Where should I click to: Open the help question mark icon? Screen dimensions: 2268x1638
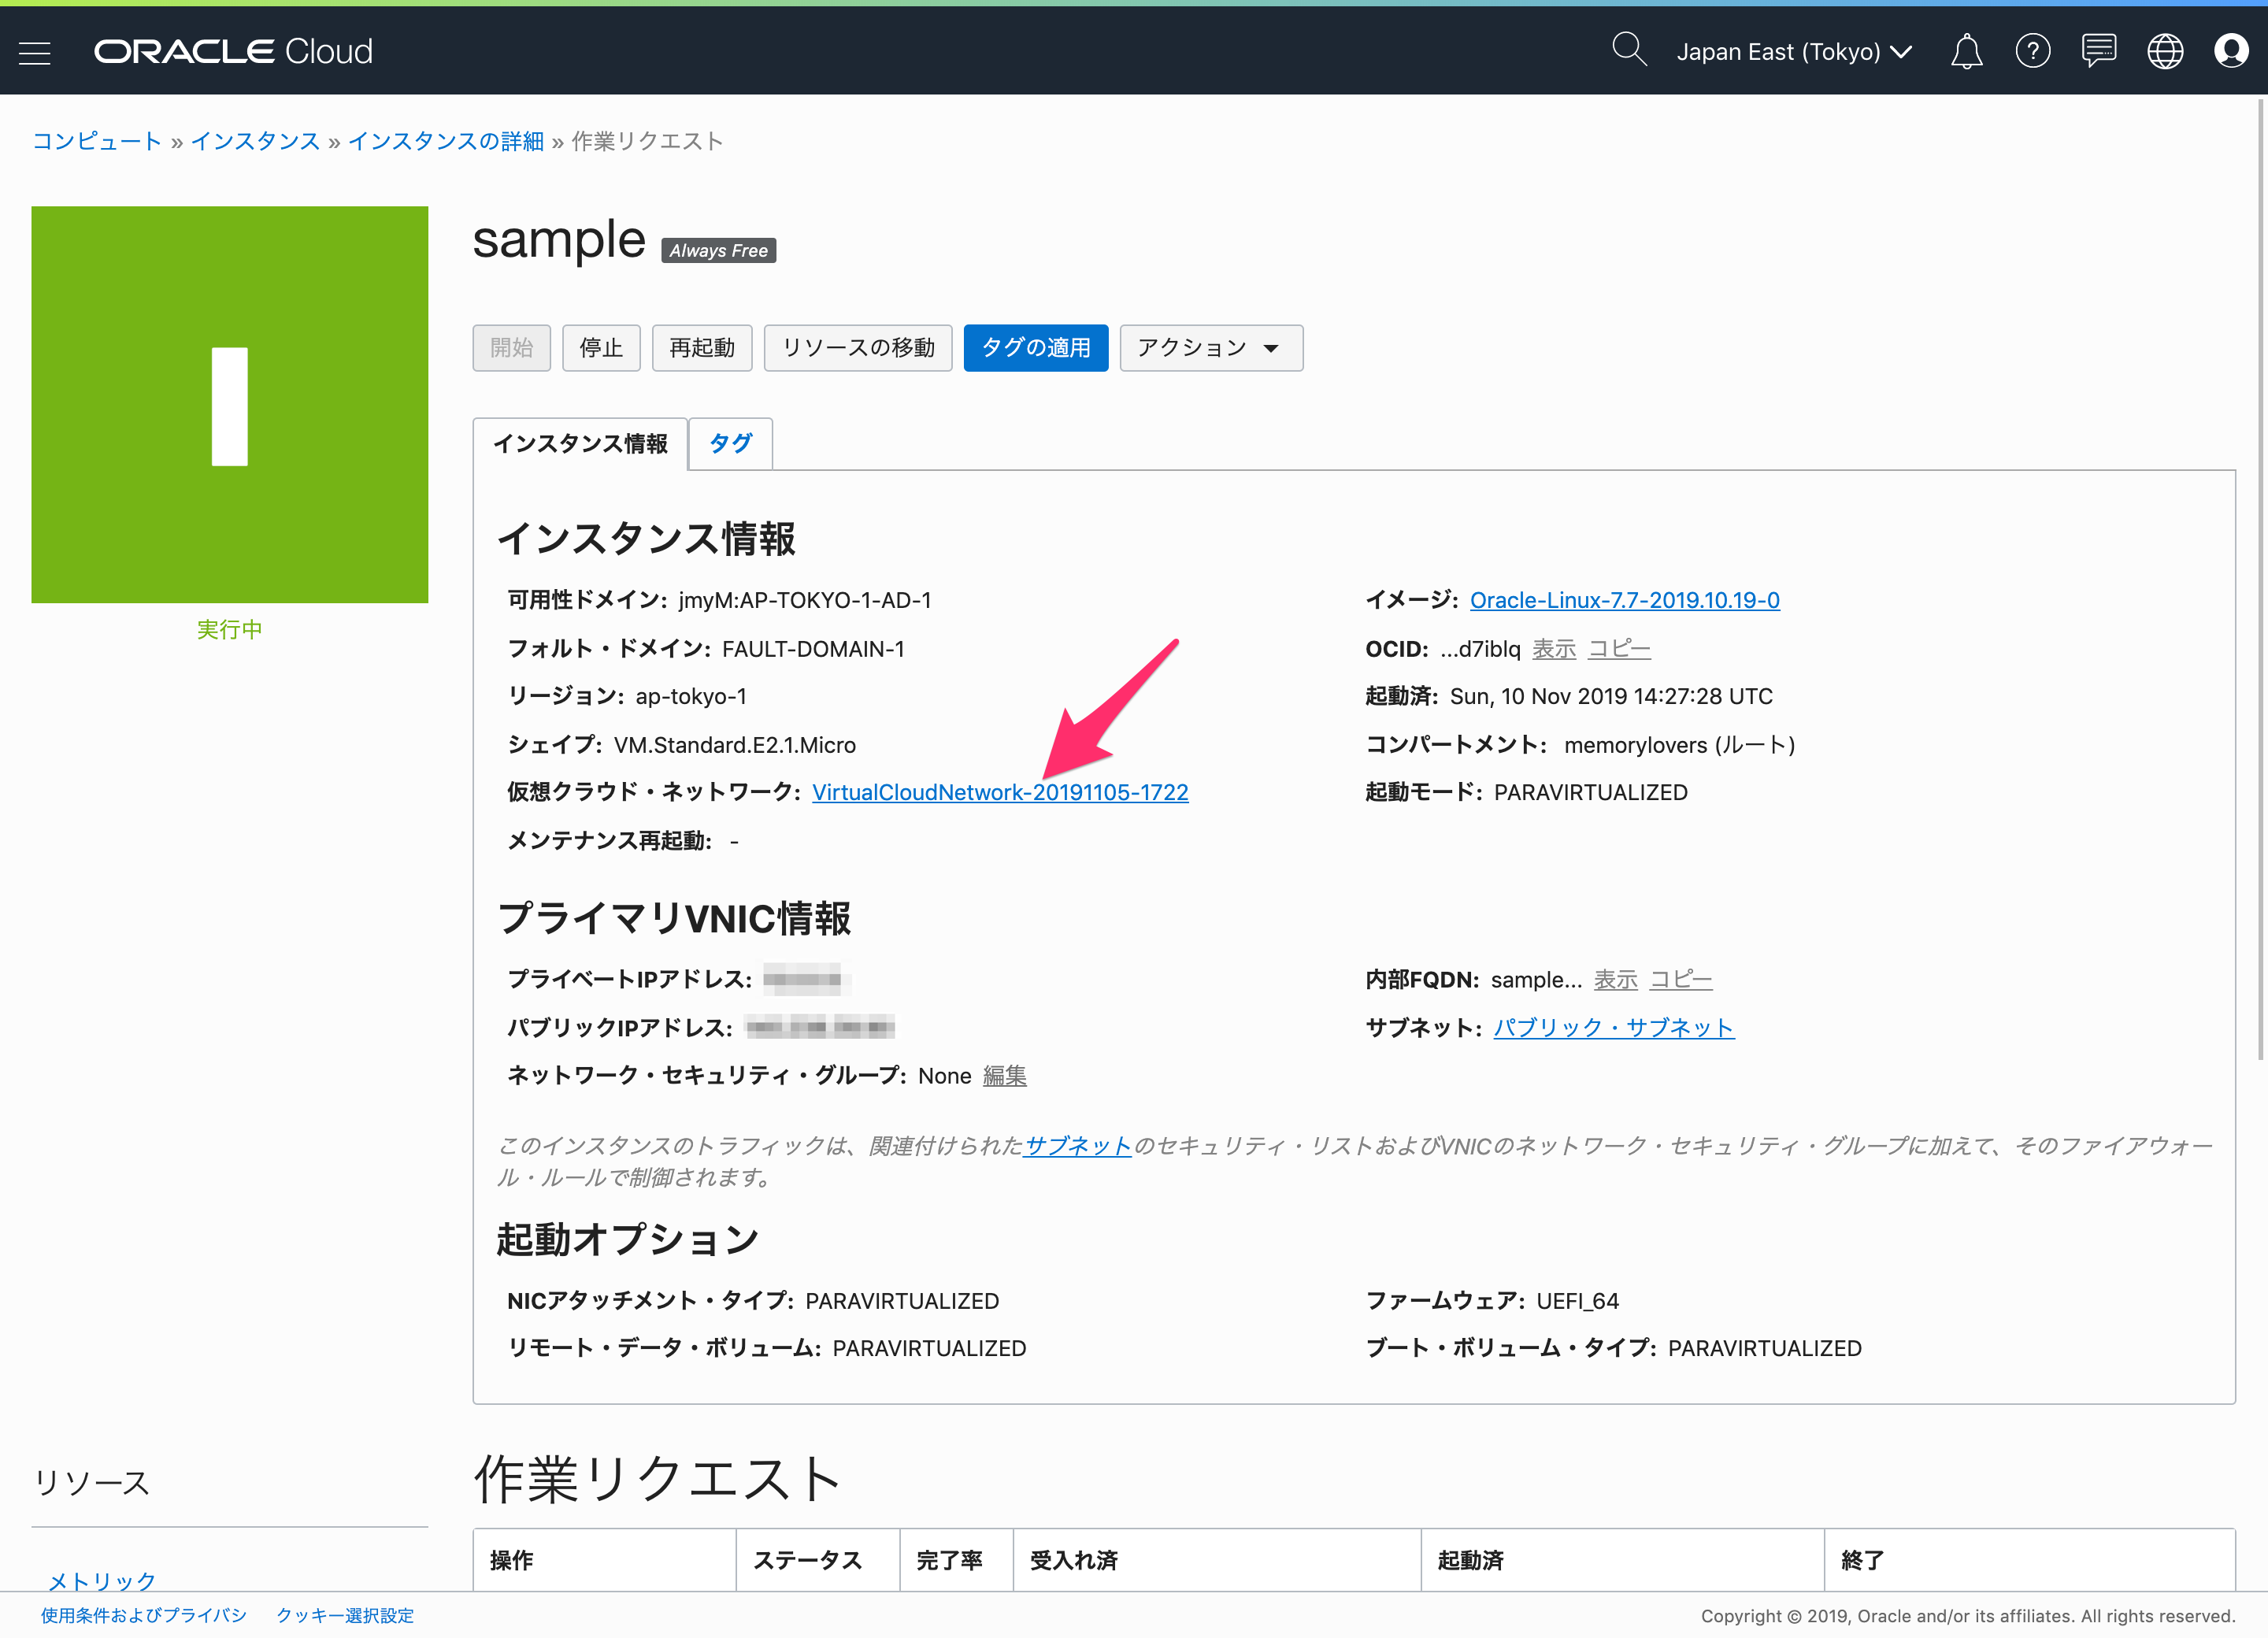2032,51
